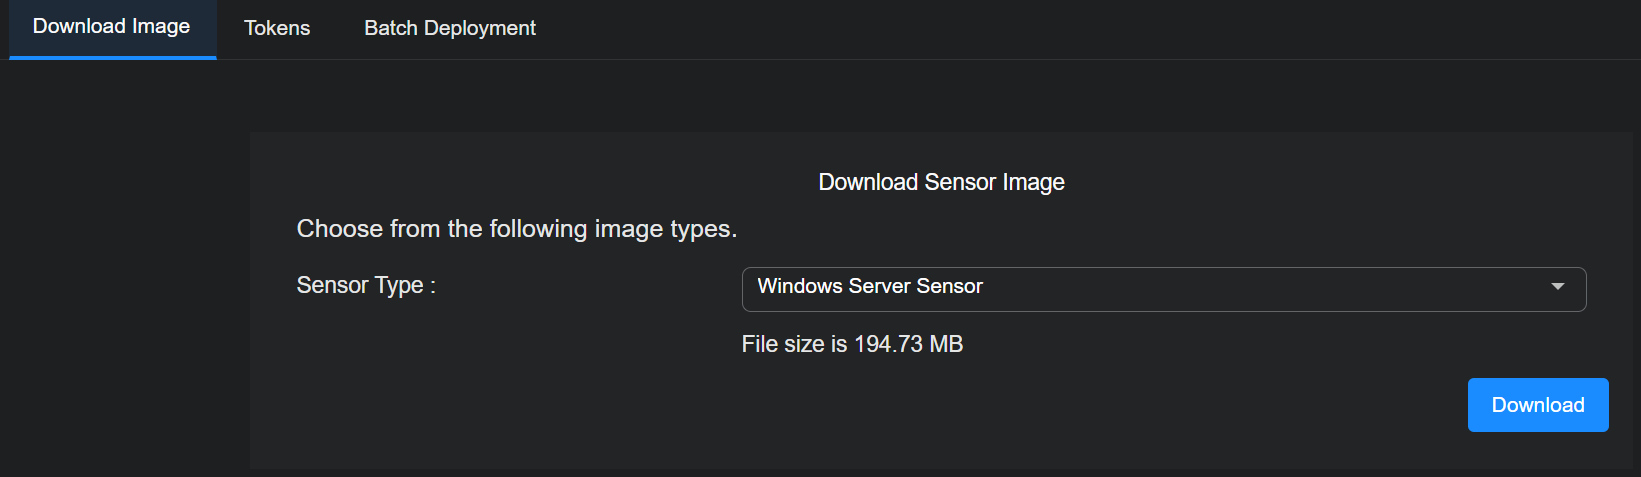Return to the active Download Image tab
This screenshot has height=477, width=1641.
click(x=112, y=27)
